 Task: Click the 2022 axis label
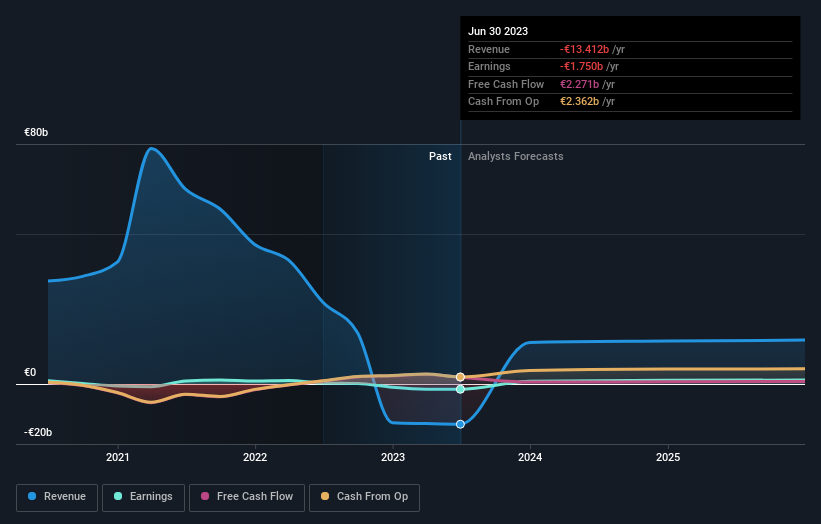(x=255, y=457)
